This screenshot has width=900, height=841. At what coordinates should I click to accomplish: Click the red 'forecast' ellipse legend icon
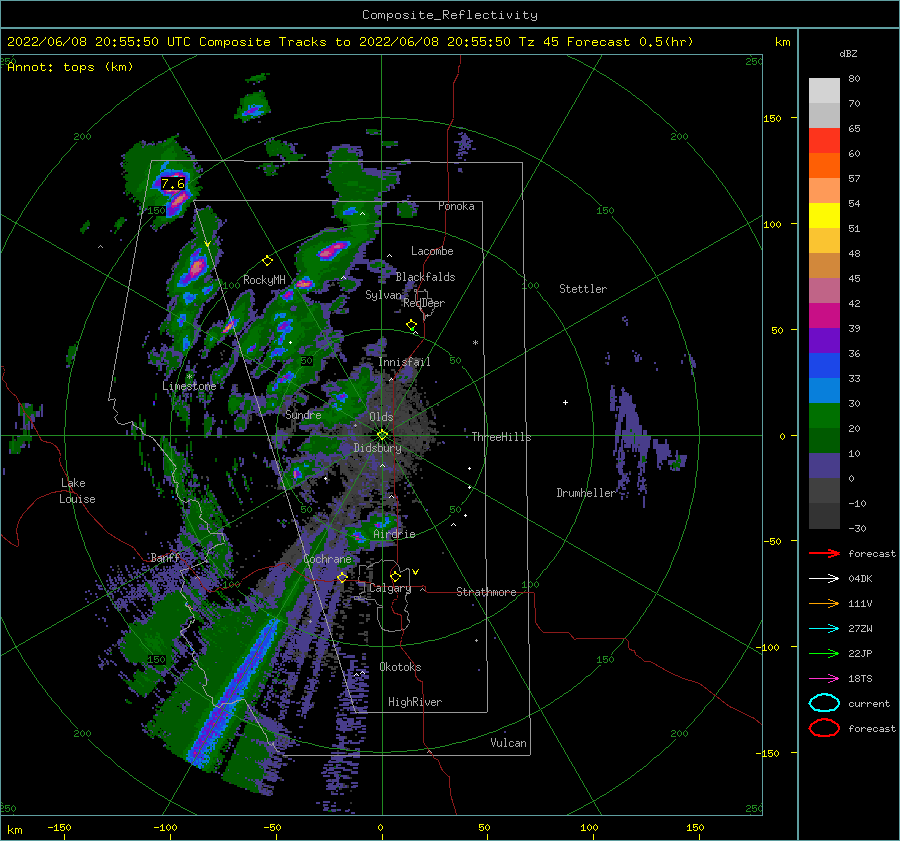pyautogui.click(x=824, y=728)
